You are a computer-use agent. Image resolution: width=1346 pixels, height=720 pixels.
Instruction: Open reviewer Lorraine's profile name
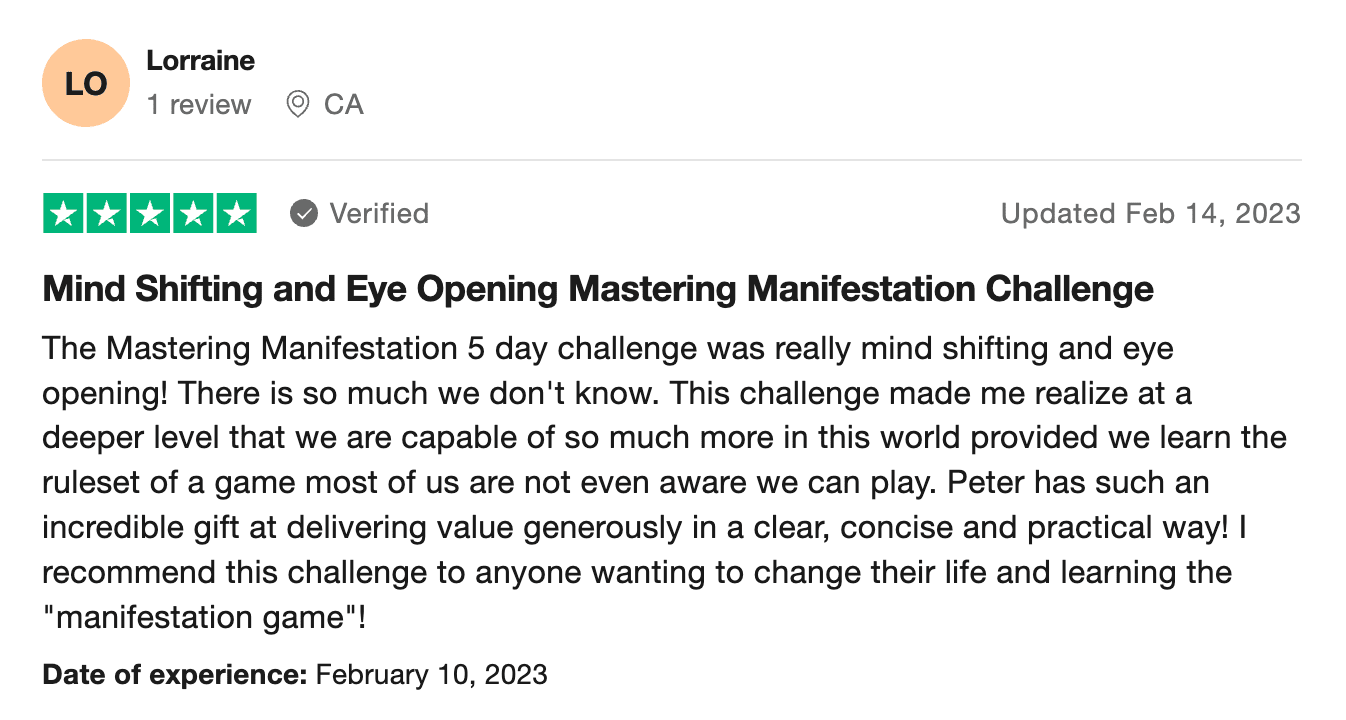[200, 60]
